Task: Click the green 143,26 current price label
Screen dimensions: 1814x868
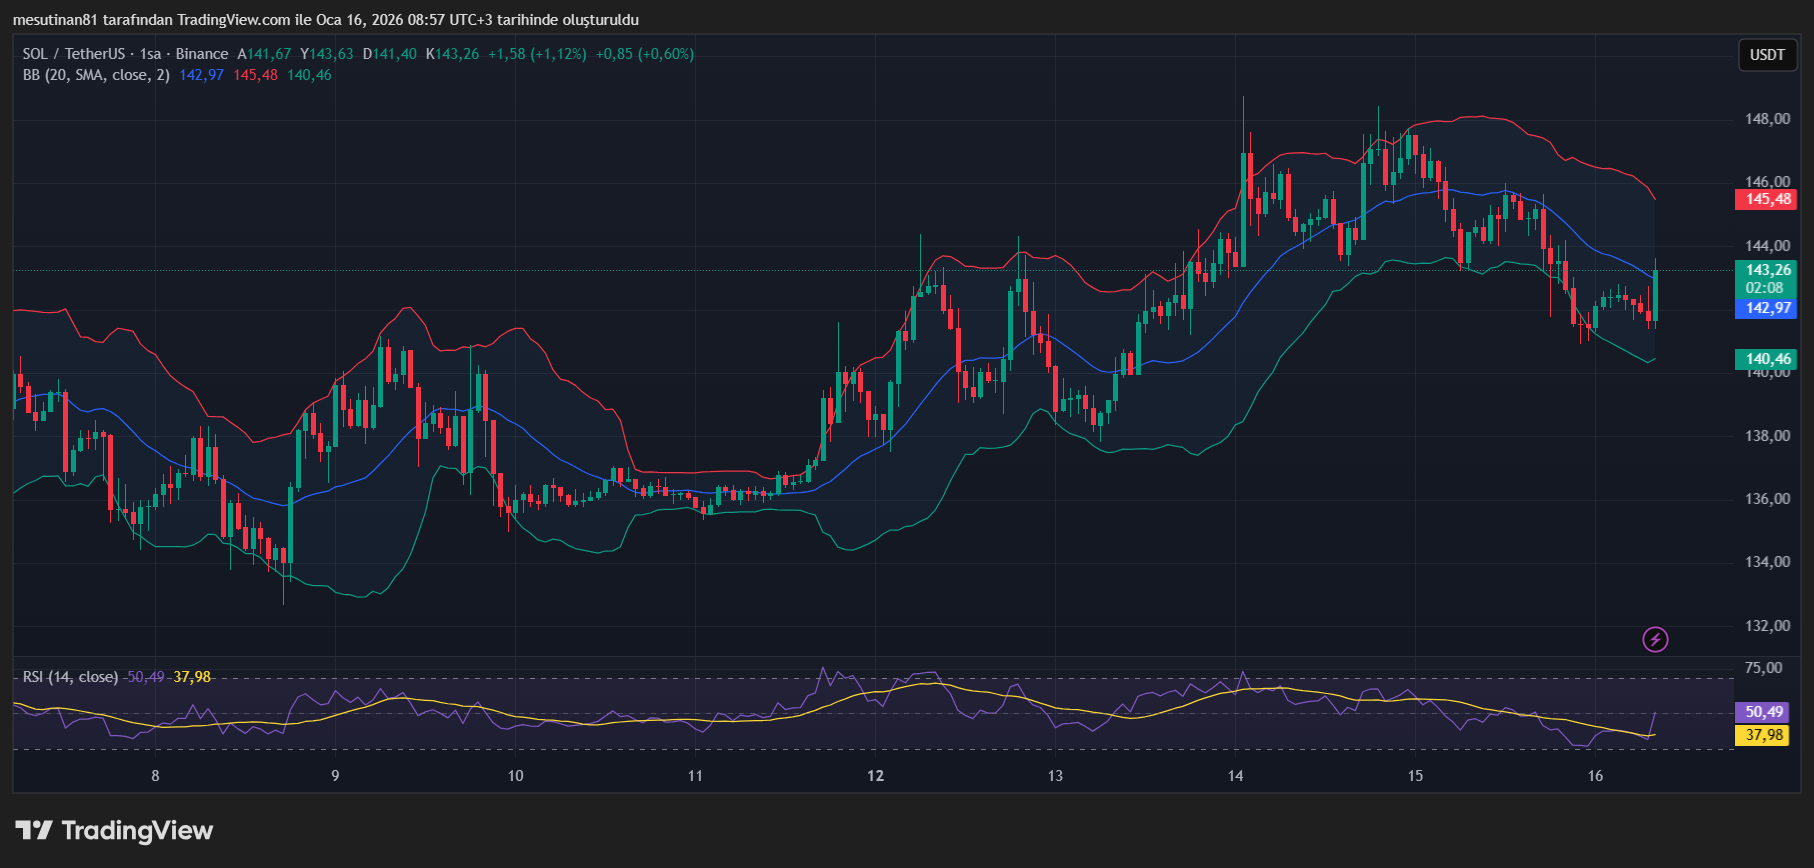Action: click(x=1767, y=270)
